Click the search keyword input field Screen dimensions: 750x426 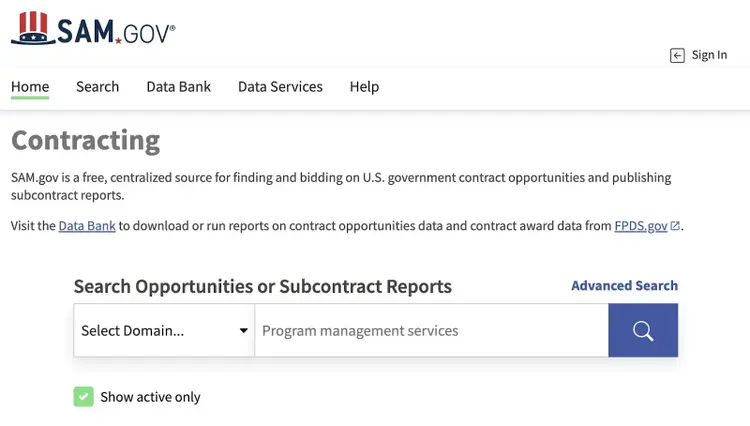click(x=431, y=330)
